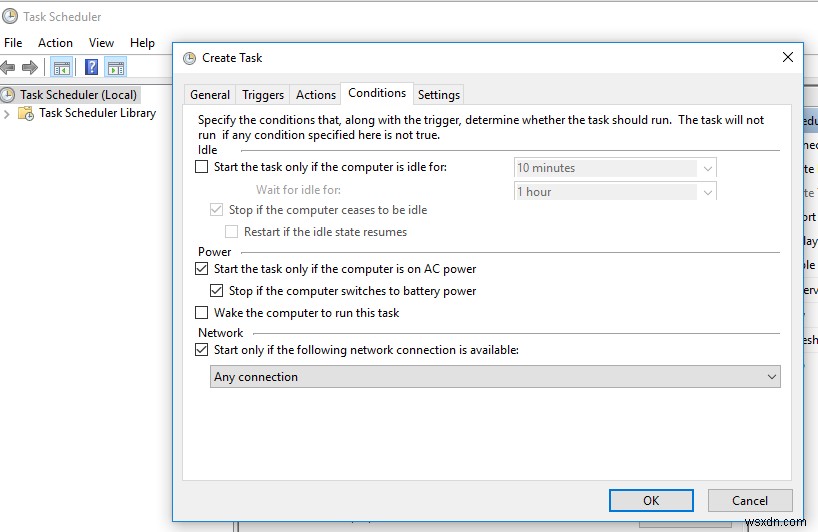The image size is (818, 532).
Task: Click the Forward arrow toolbar icon
Action: 30,67
